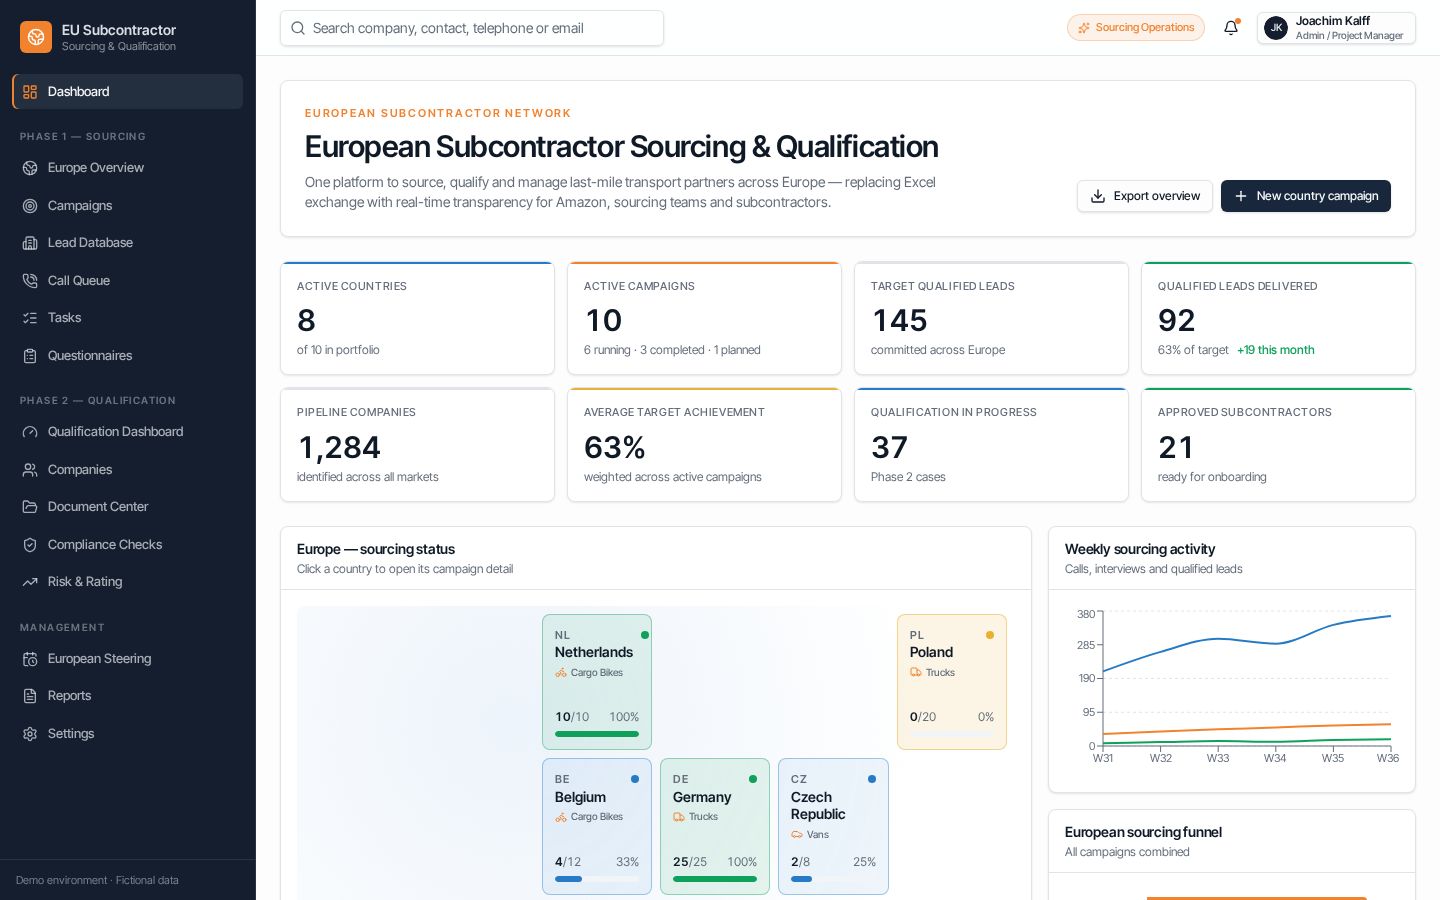Click the "+19 this month" text

[x=1275, y=350]
